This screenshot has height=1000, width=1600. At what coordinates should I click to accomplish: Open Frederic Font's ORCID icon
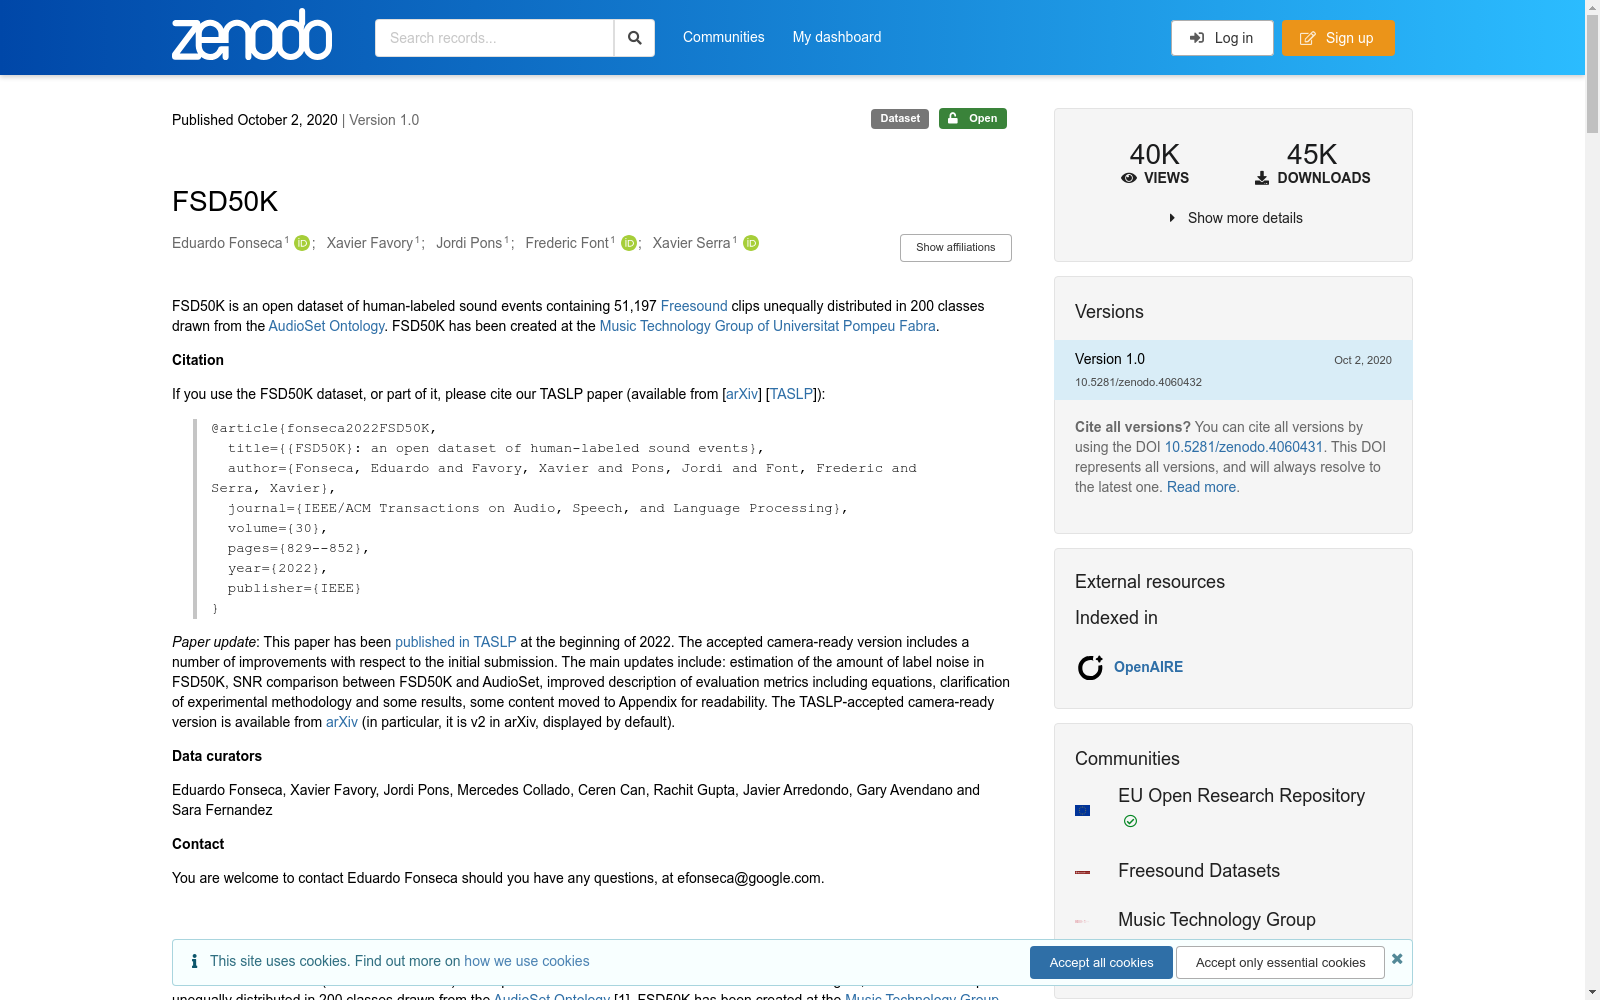[629, 243]
